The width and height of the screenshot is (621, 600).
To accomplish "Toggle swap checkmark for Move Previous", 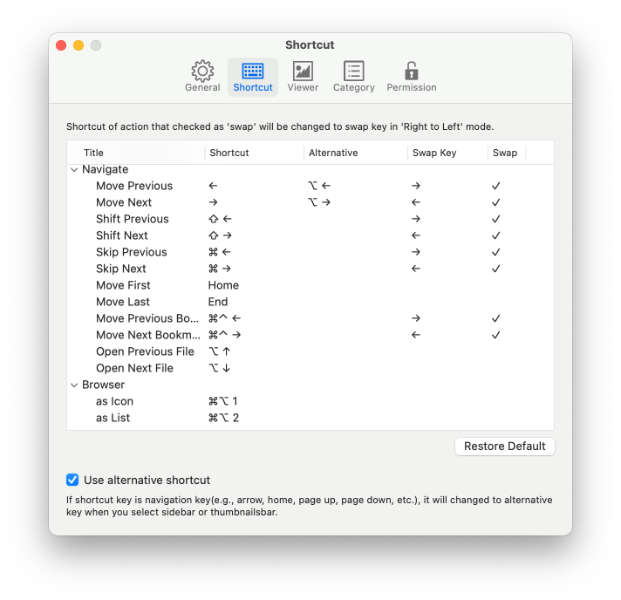I will click(x=496, y=186).
